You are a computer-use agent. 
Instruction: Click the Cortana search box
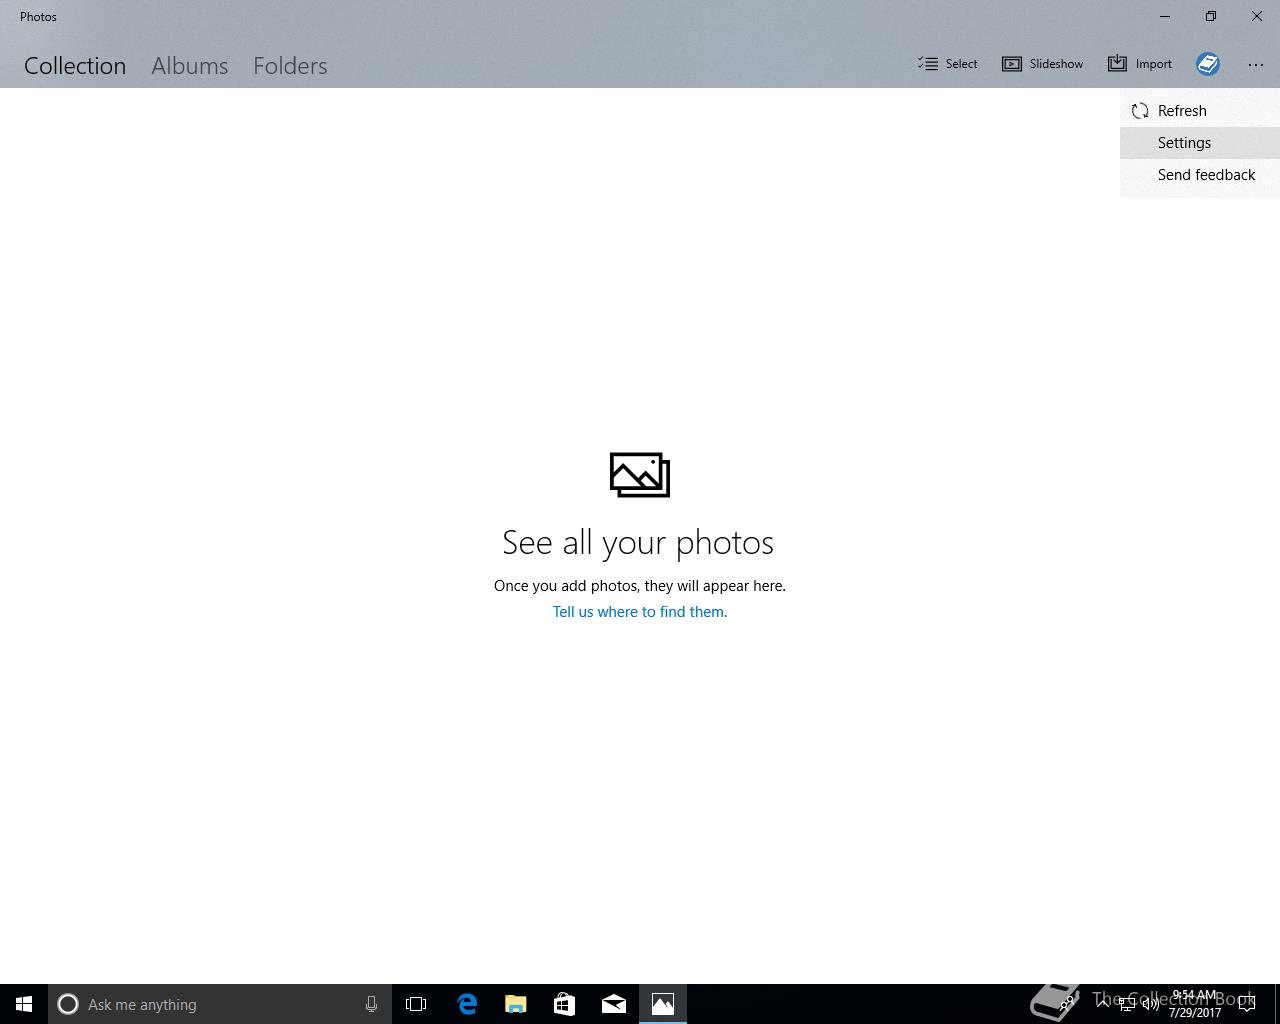pos(219,1004)
